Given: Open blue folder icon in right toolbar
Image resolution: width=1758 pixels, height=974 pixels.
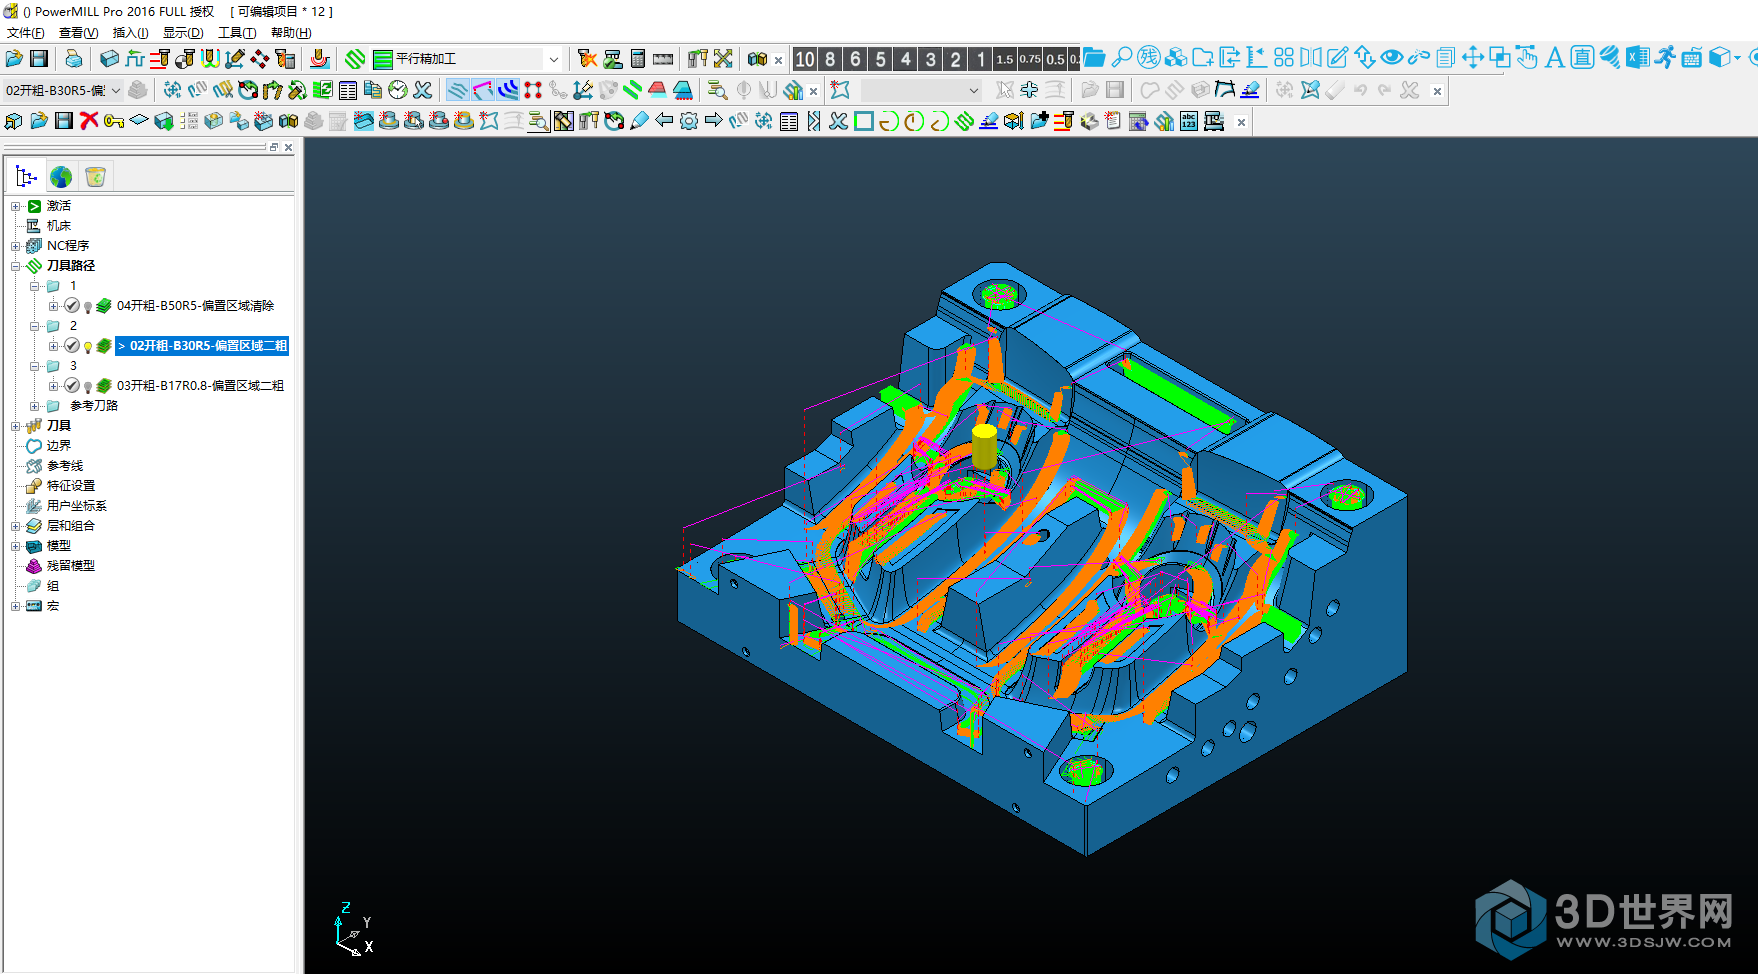Looking at the screenshot, I should (1094, 58).
